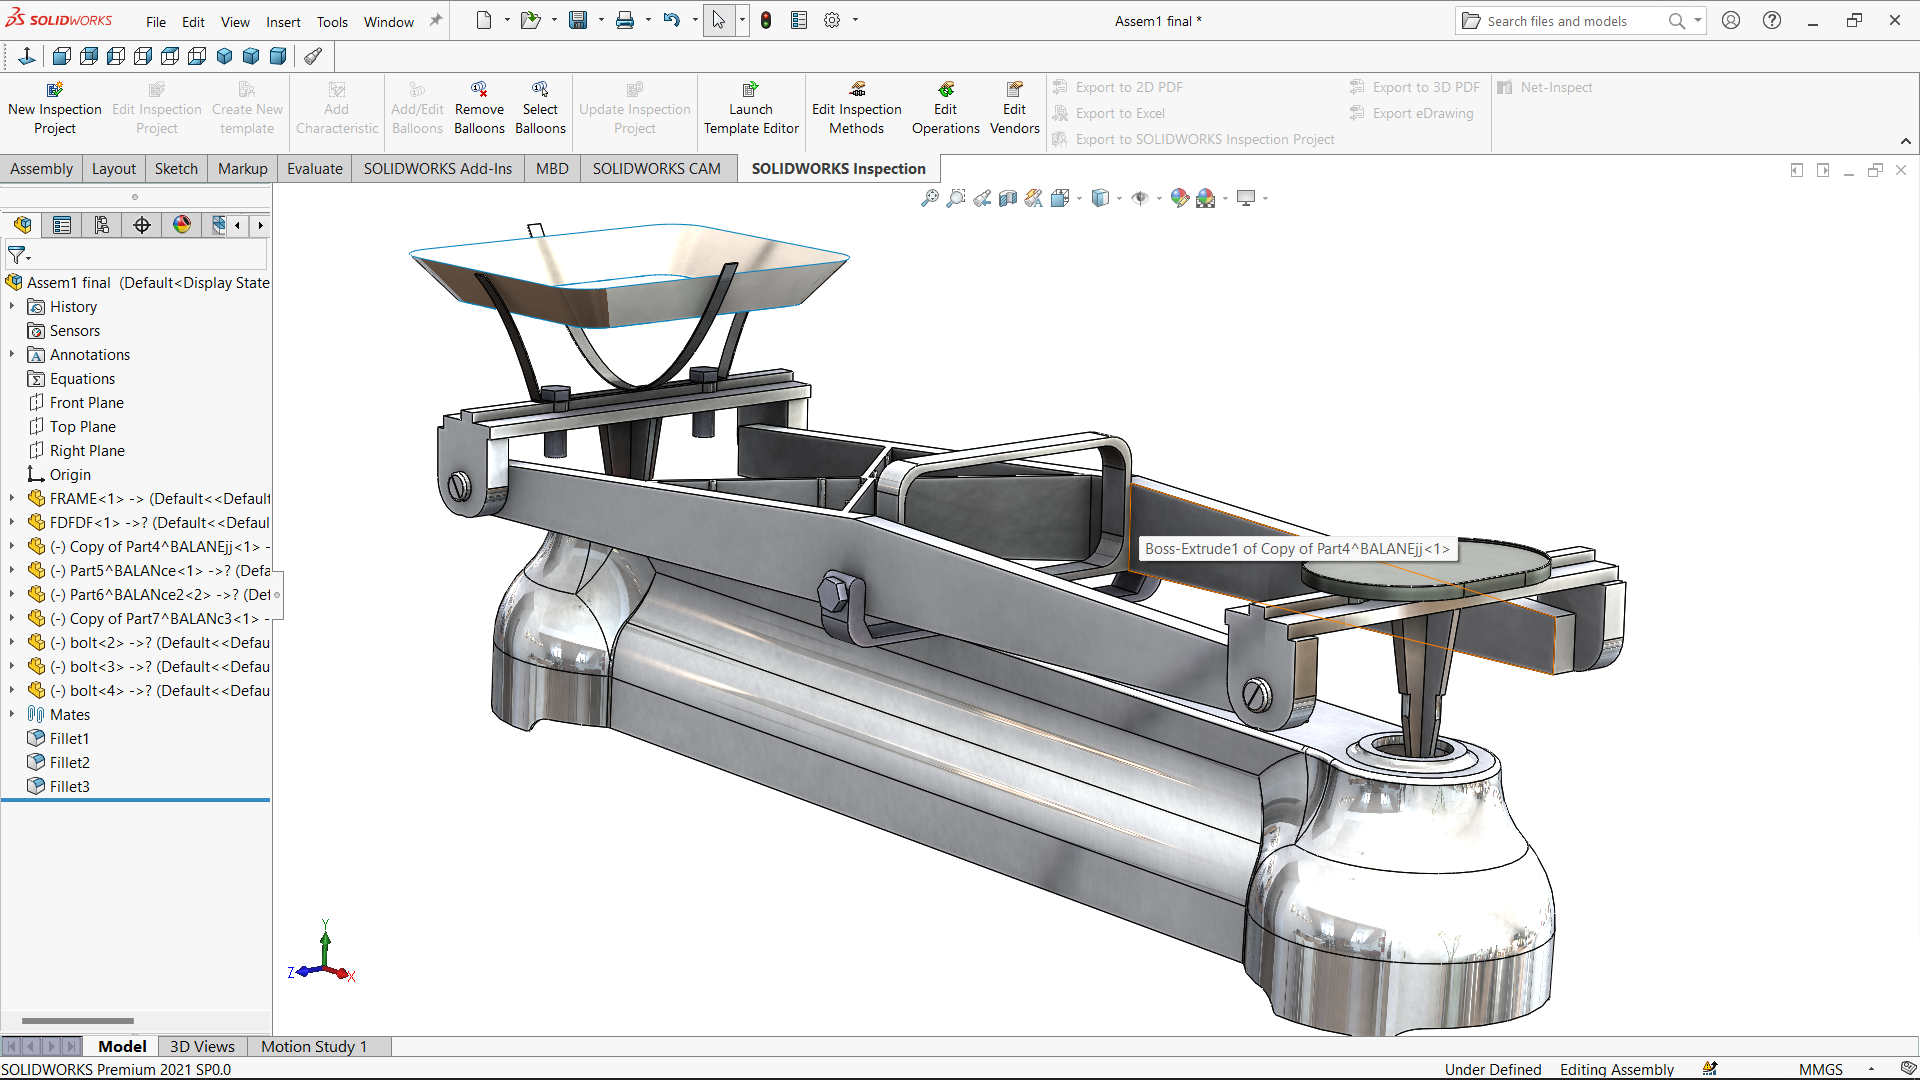The image size is (1920, 1080).
Task: Click Edit Inspection Methods button
Action: [856, 108]
